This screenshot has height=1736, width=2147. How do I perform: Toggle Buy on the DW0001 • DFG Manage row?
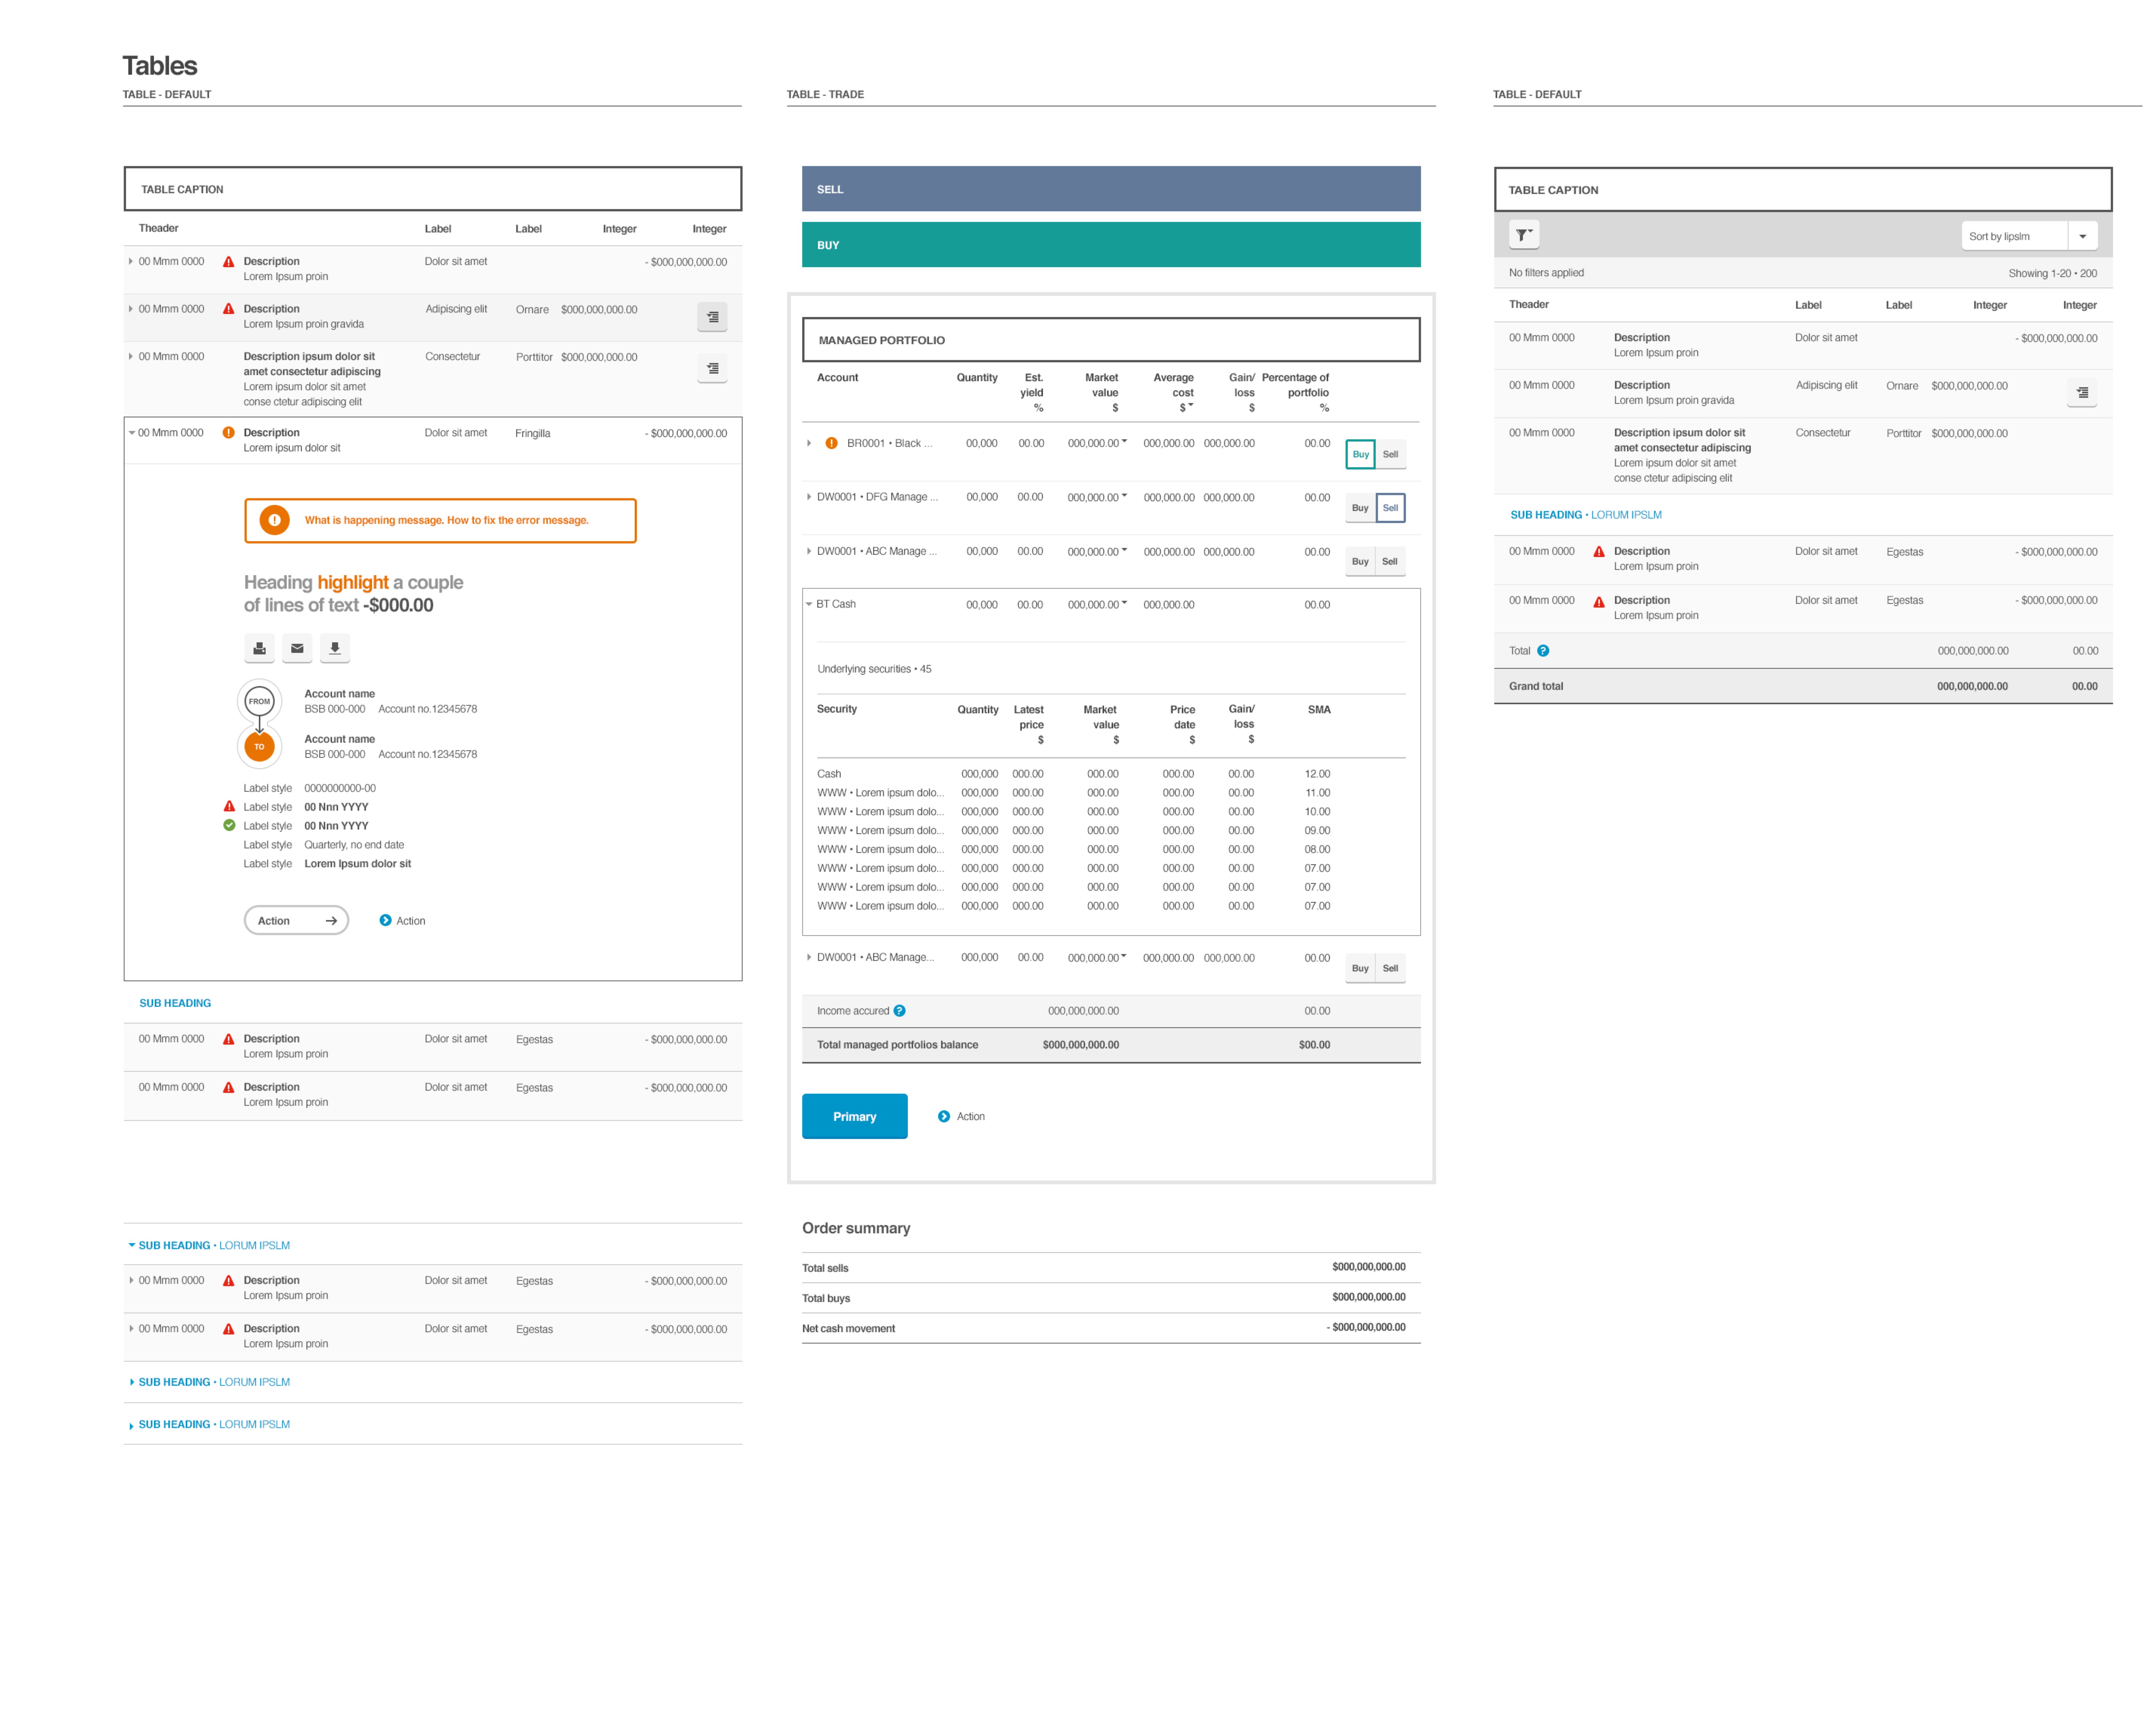click(x=1360, y=508)
